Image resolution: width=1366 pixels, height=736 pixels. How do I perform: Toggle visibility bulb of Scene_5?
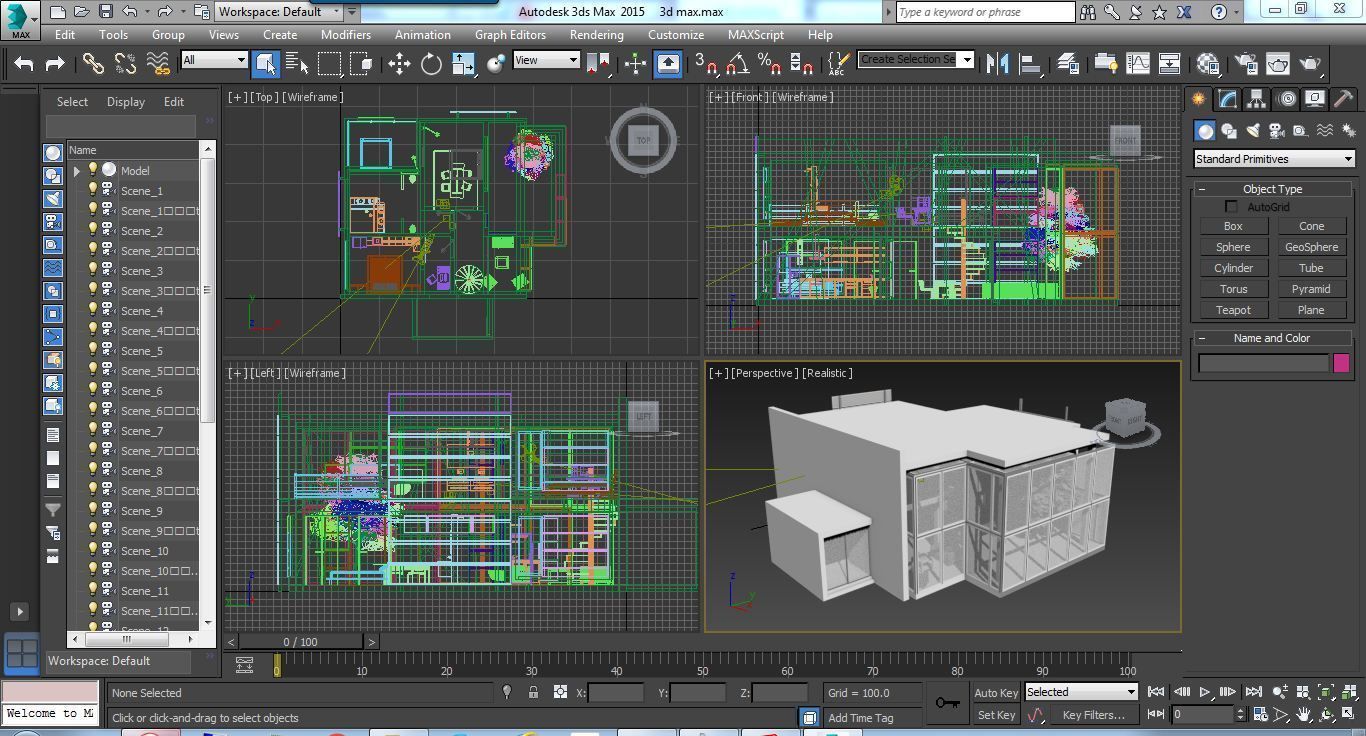point(92,350)
